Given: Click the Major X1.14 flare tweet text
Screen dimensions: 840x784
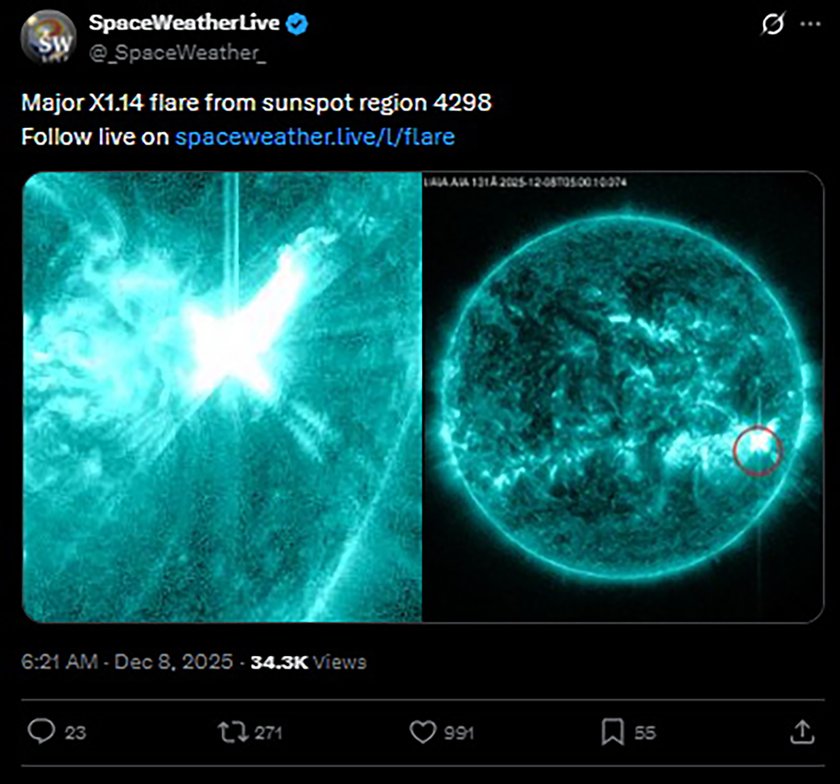Looking at the screenshot, I should [x=258, y=104].
